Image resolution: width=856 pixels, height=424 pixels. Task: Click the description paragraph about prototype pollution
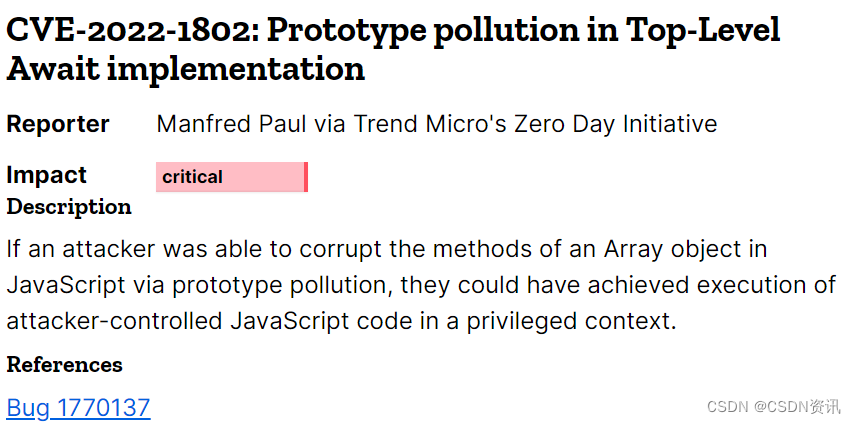tap(421, 285)
